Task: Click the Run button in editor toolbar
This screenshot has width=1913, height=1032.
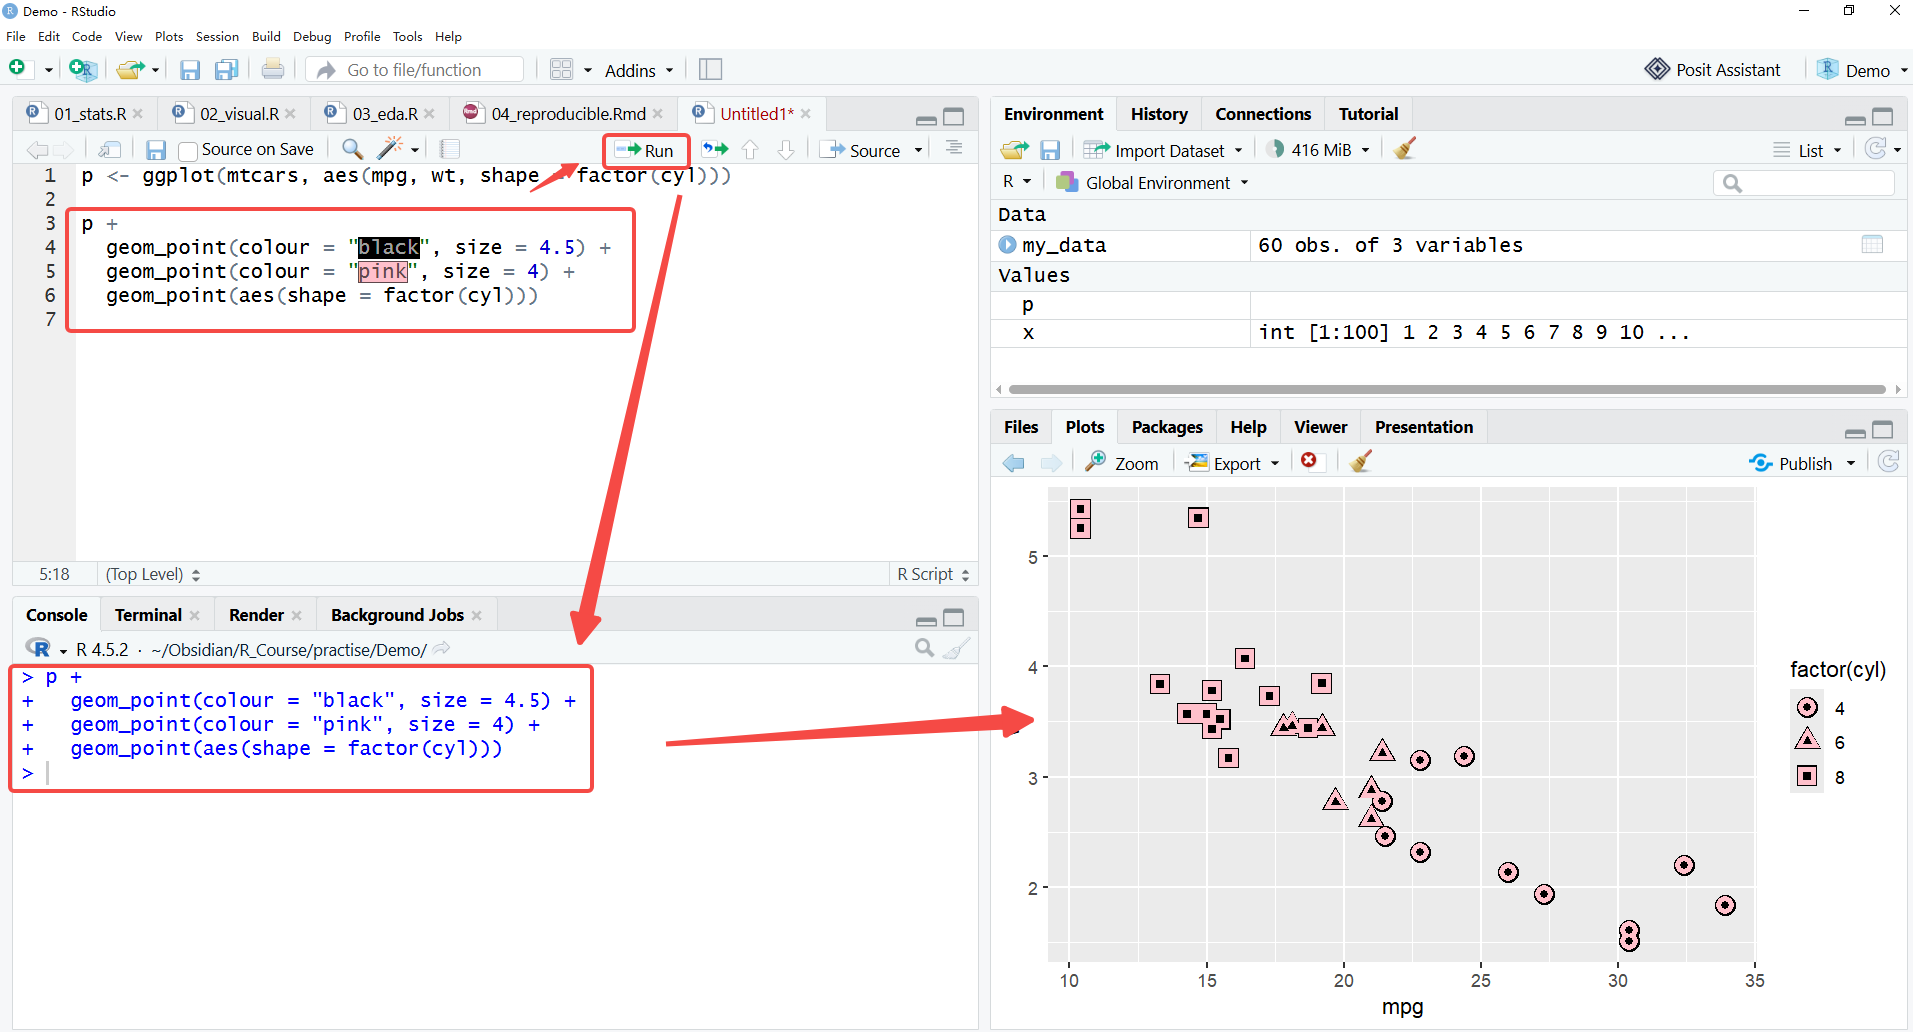Action: [645, 150]
